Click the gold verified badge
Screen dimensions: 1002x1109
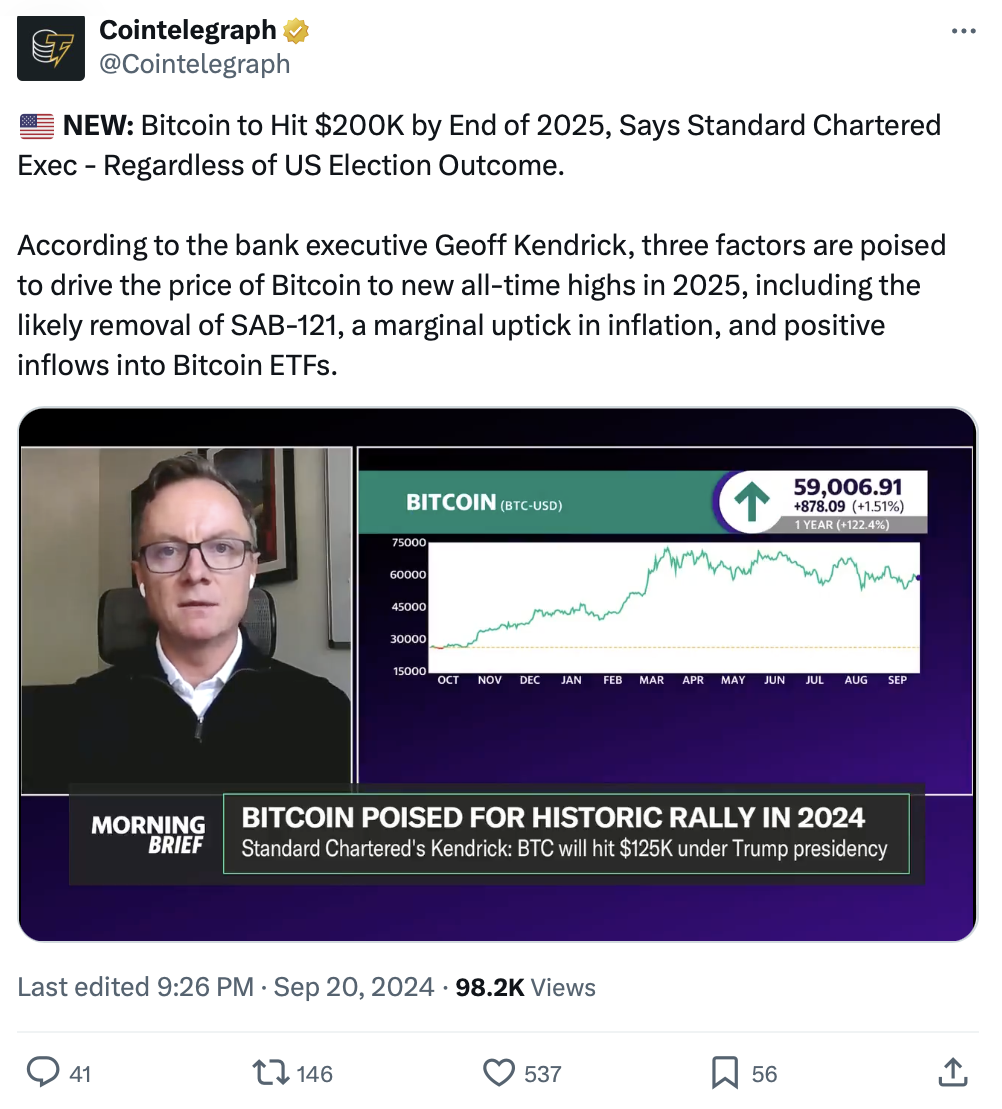[x=296, y=30]
